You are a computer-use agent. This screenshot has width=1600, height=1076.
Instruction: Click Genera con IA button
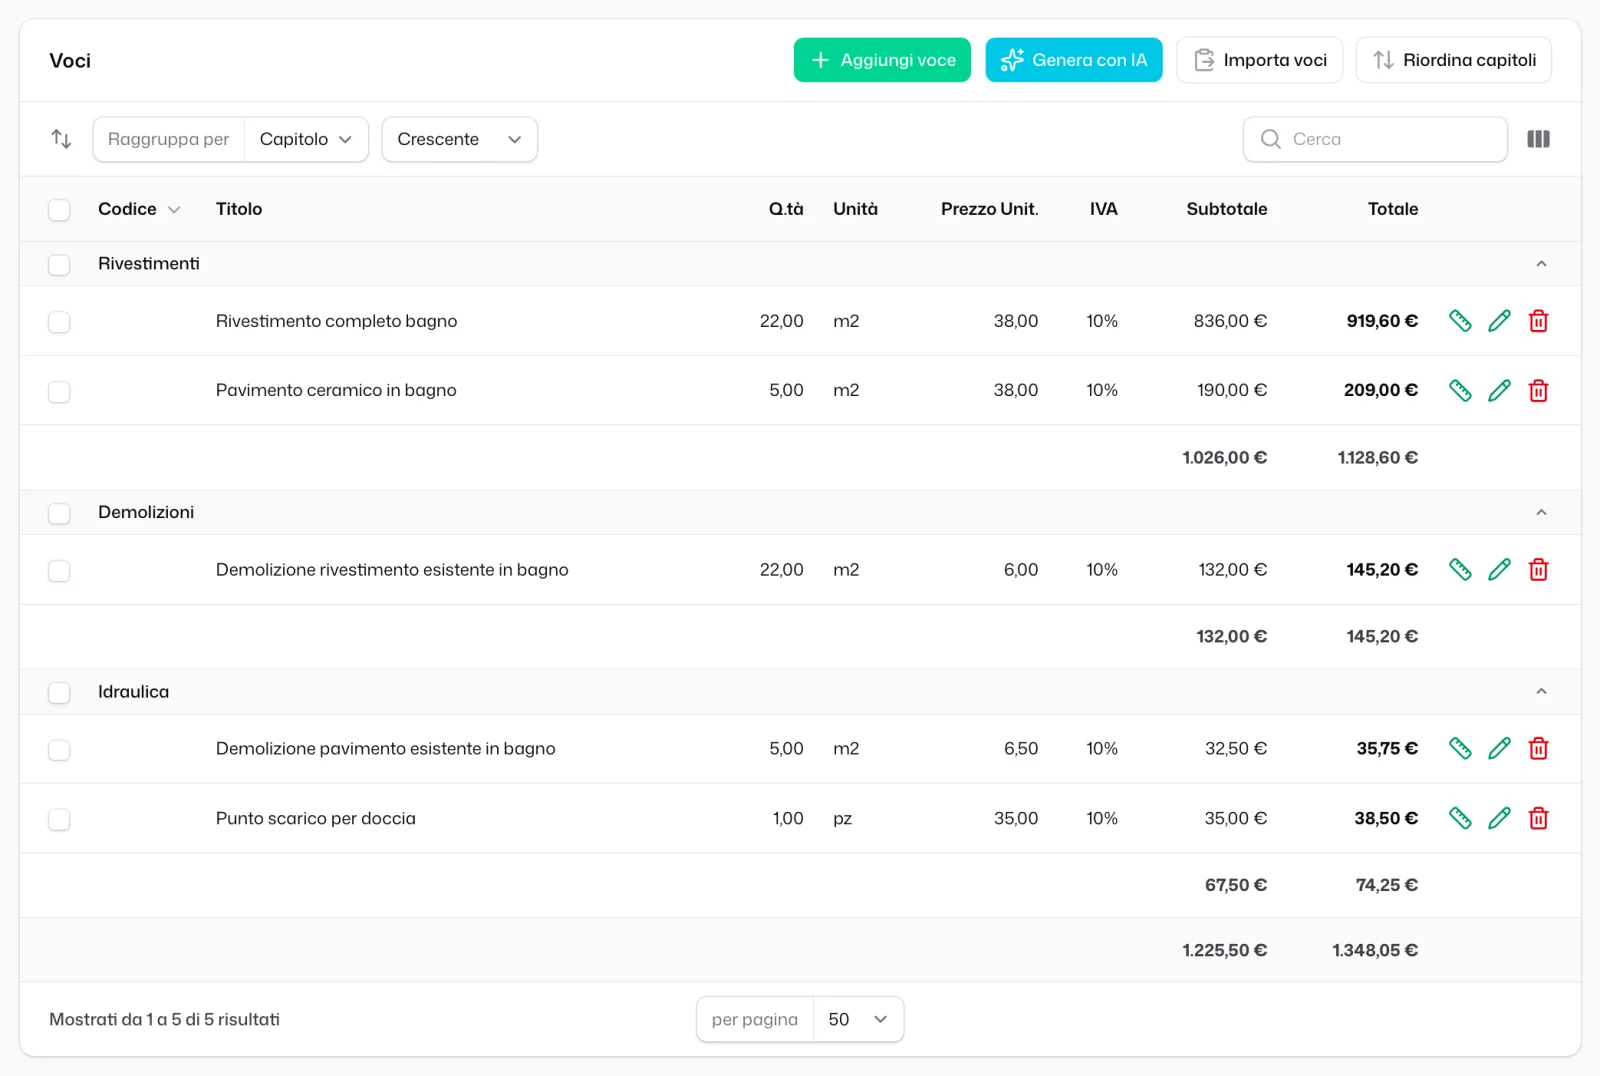coord(1074,60)
